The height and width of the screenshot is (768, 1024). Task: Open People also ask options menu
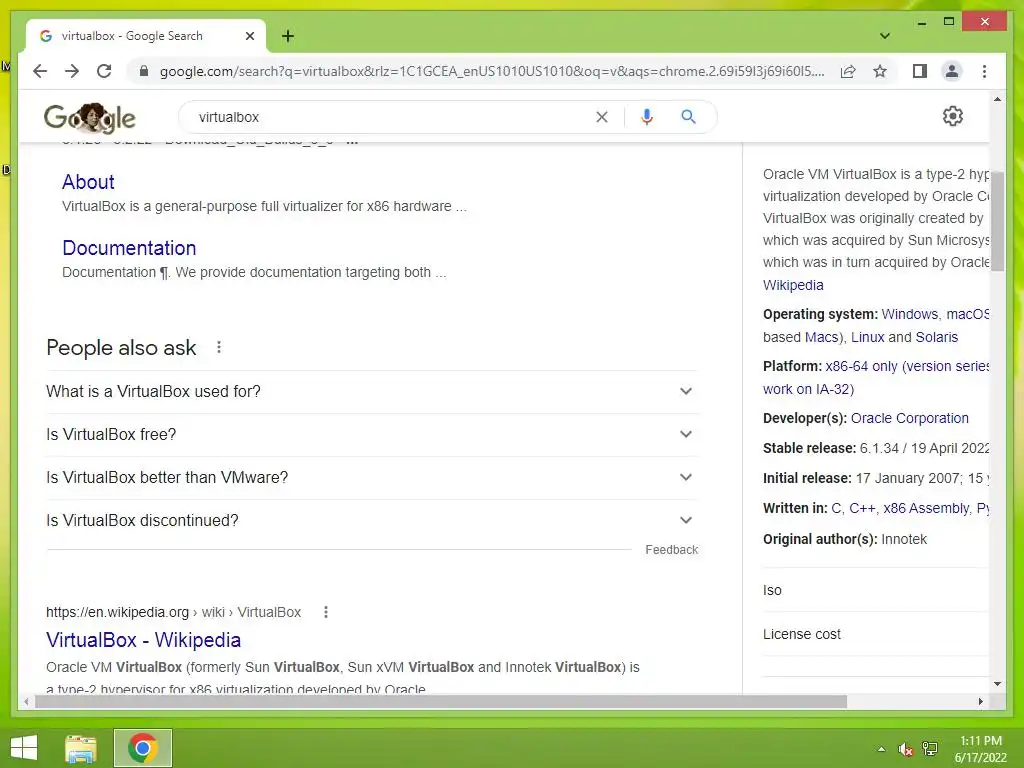[219, 347]
